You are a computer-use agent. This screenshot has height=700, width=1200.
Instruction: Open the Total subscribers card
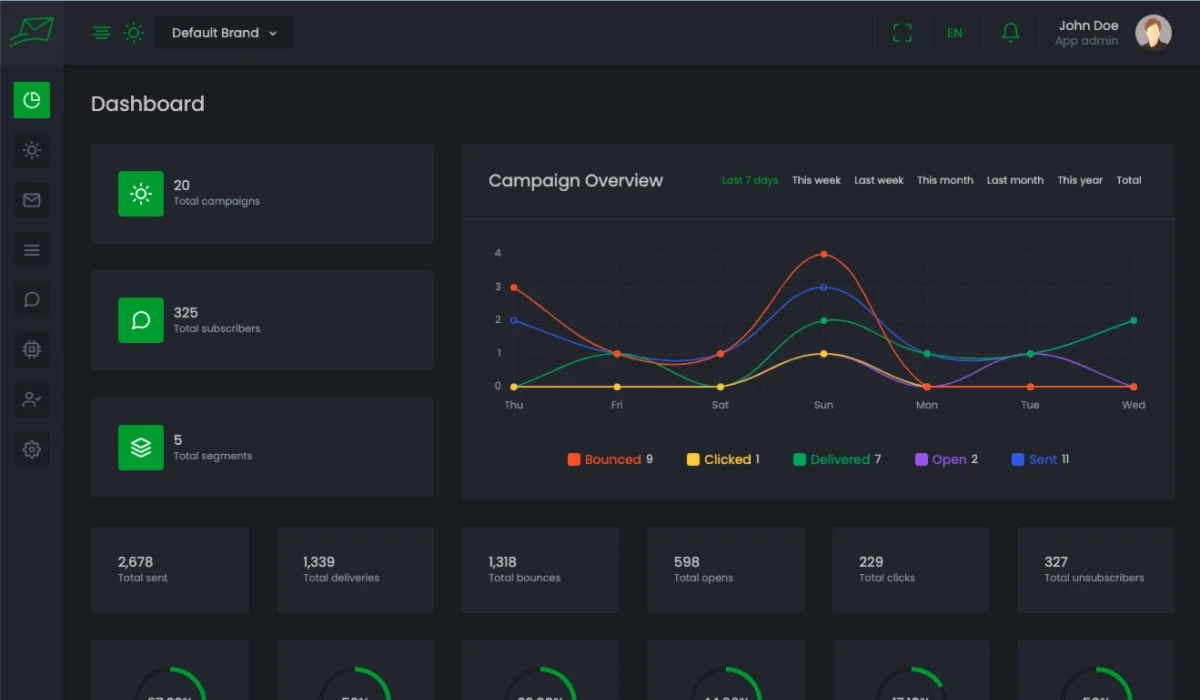[262, 320]
